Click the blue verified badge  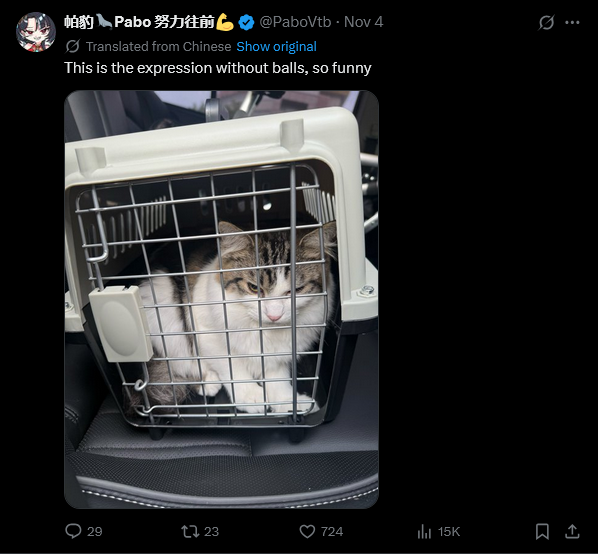click(x=246, y=22)
